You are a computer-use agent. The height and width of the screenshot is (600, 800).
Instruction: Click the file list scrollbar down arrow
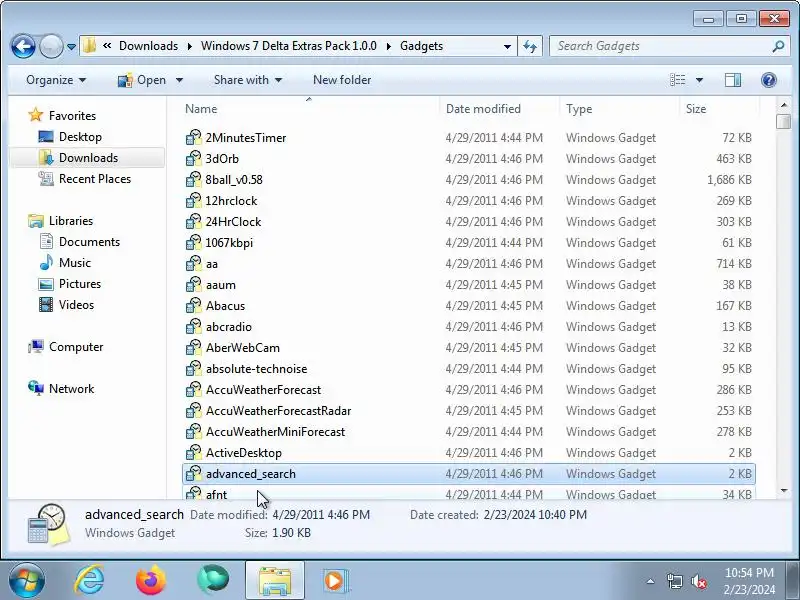(x=784, y=491)
